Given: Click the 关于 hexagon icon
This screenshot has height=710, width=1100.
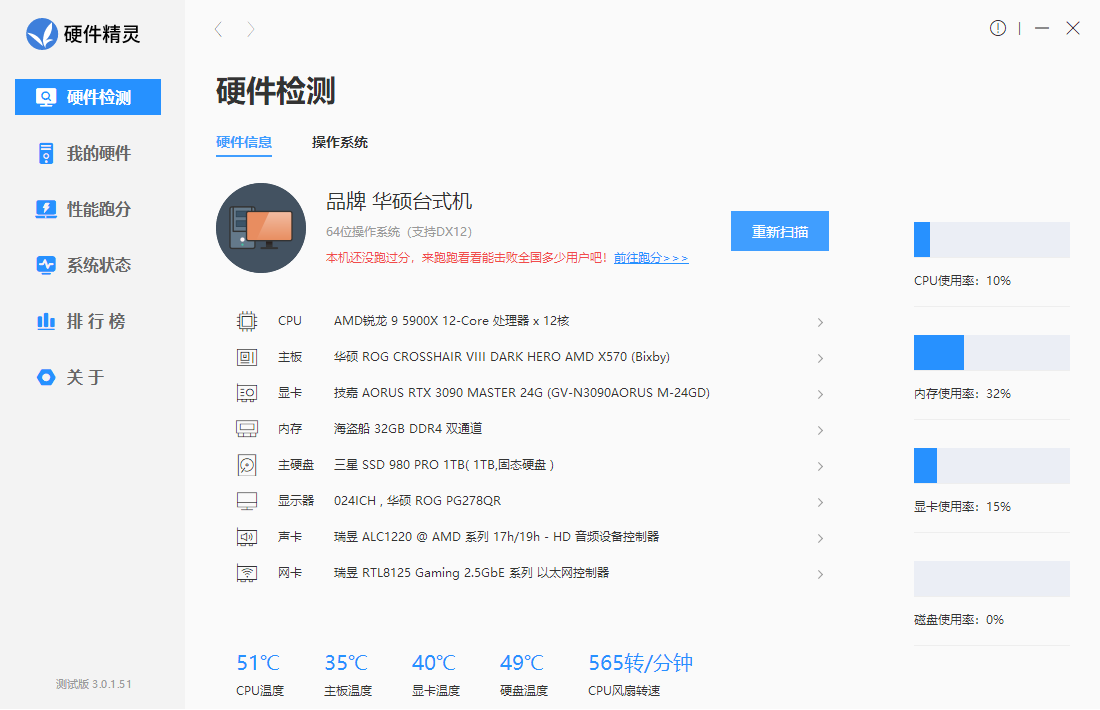Looking at the screenshot, I should (x=46, y=377).
